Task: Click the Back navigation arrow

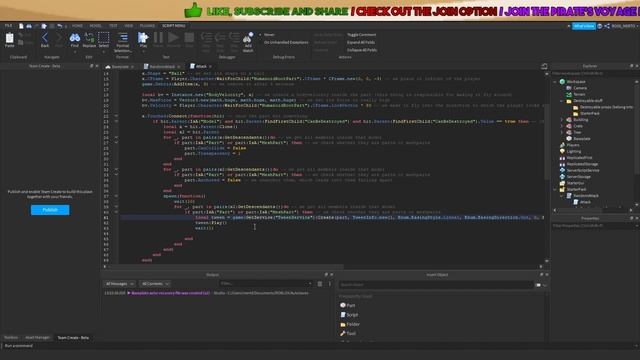Action: 44,38
